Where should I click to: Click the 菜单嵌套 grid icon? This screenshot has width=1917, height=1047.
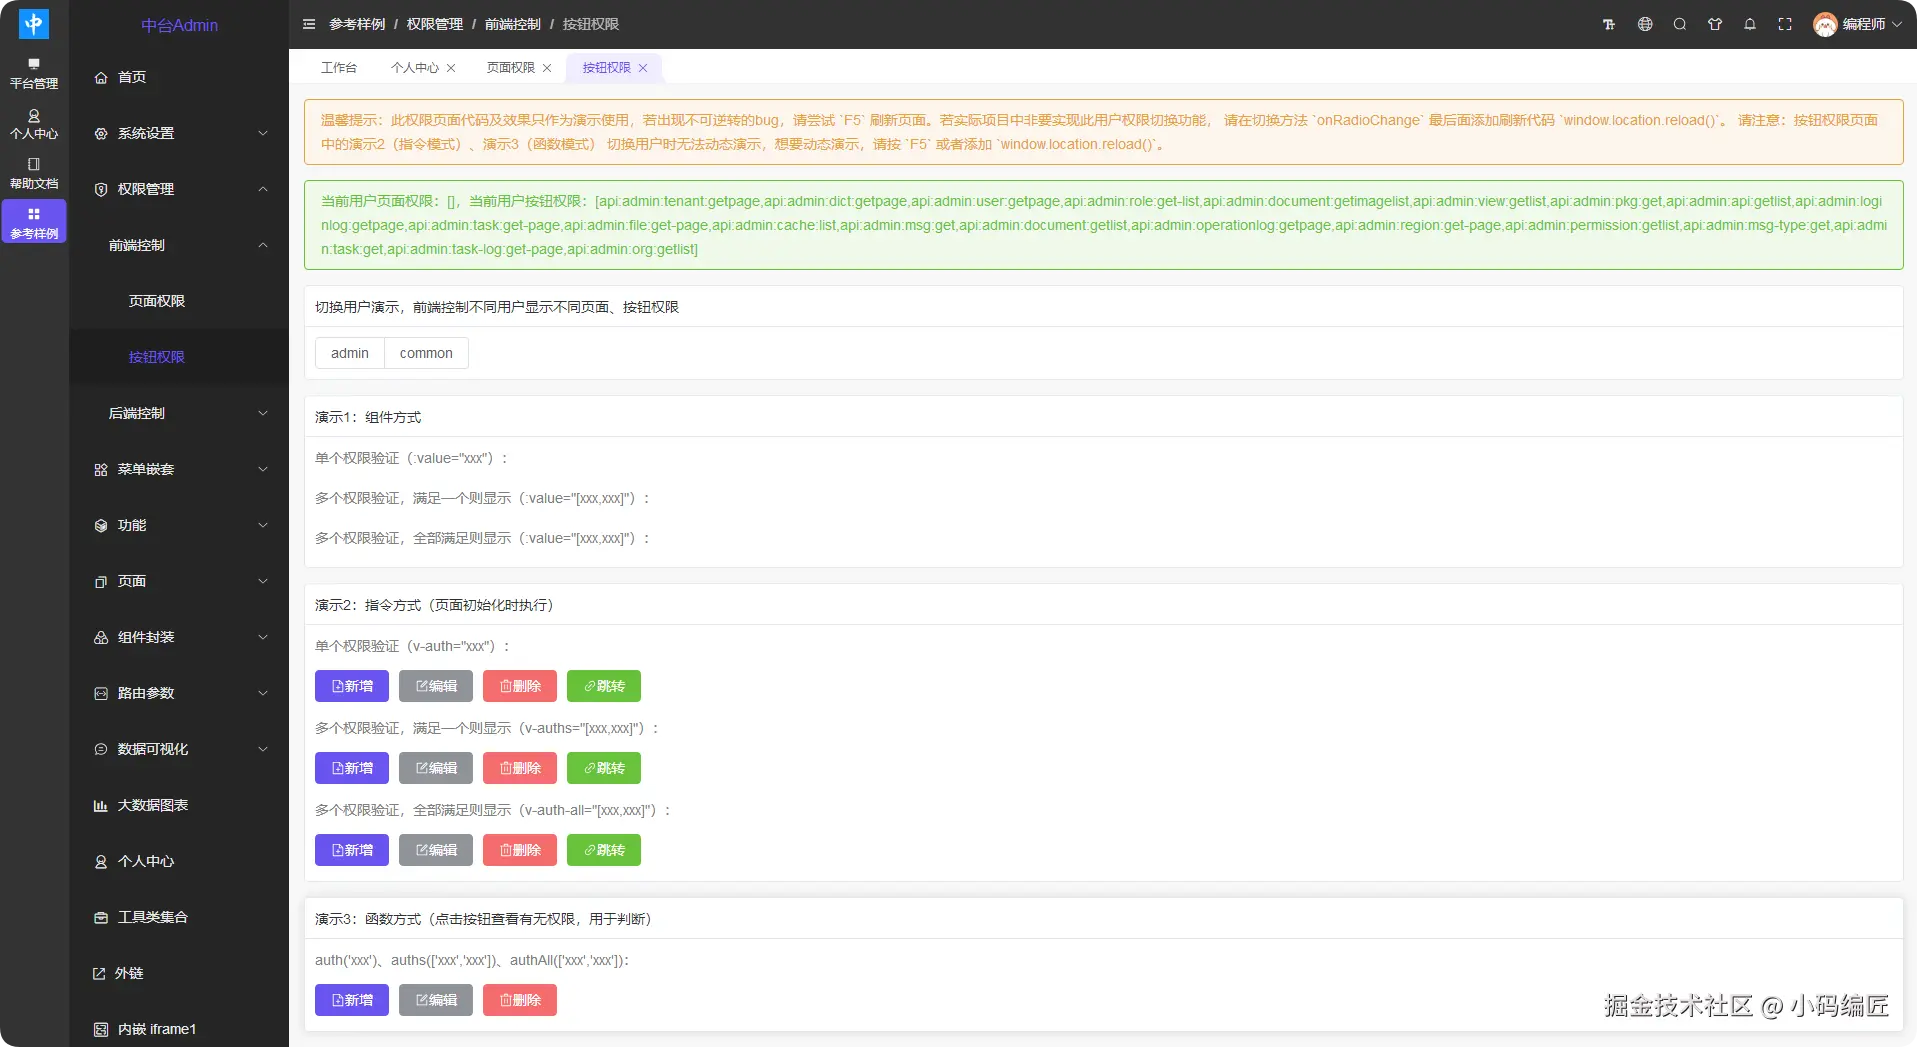coord(101,469)
